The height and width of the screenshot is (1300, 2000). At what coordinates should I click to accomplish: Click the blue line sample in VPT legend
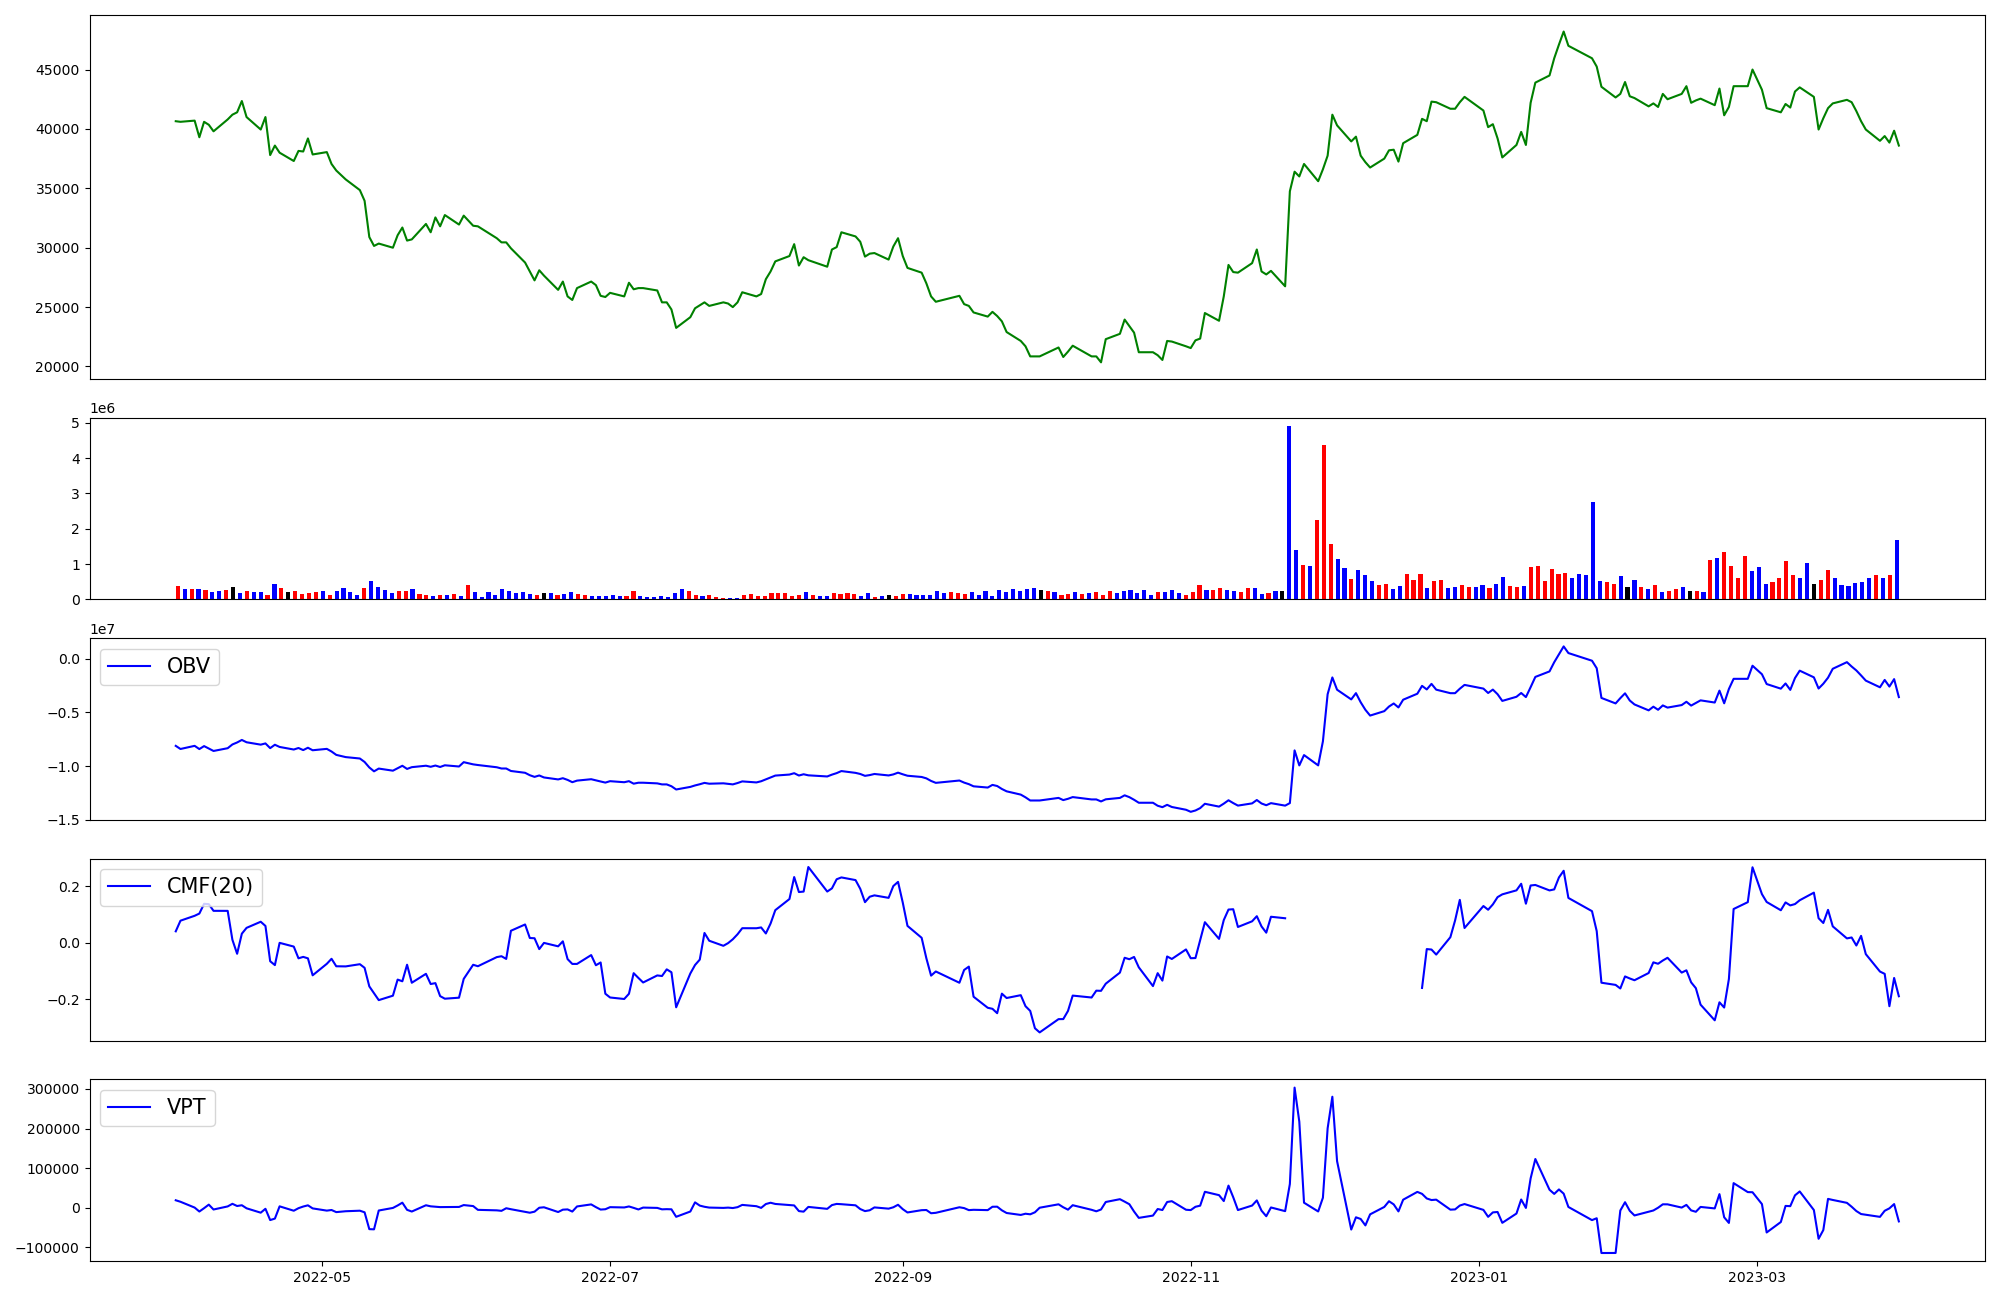(x=129, y=1107)
